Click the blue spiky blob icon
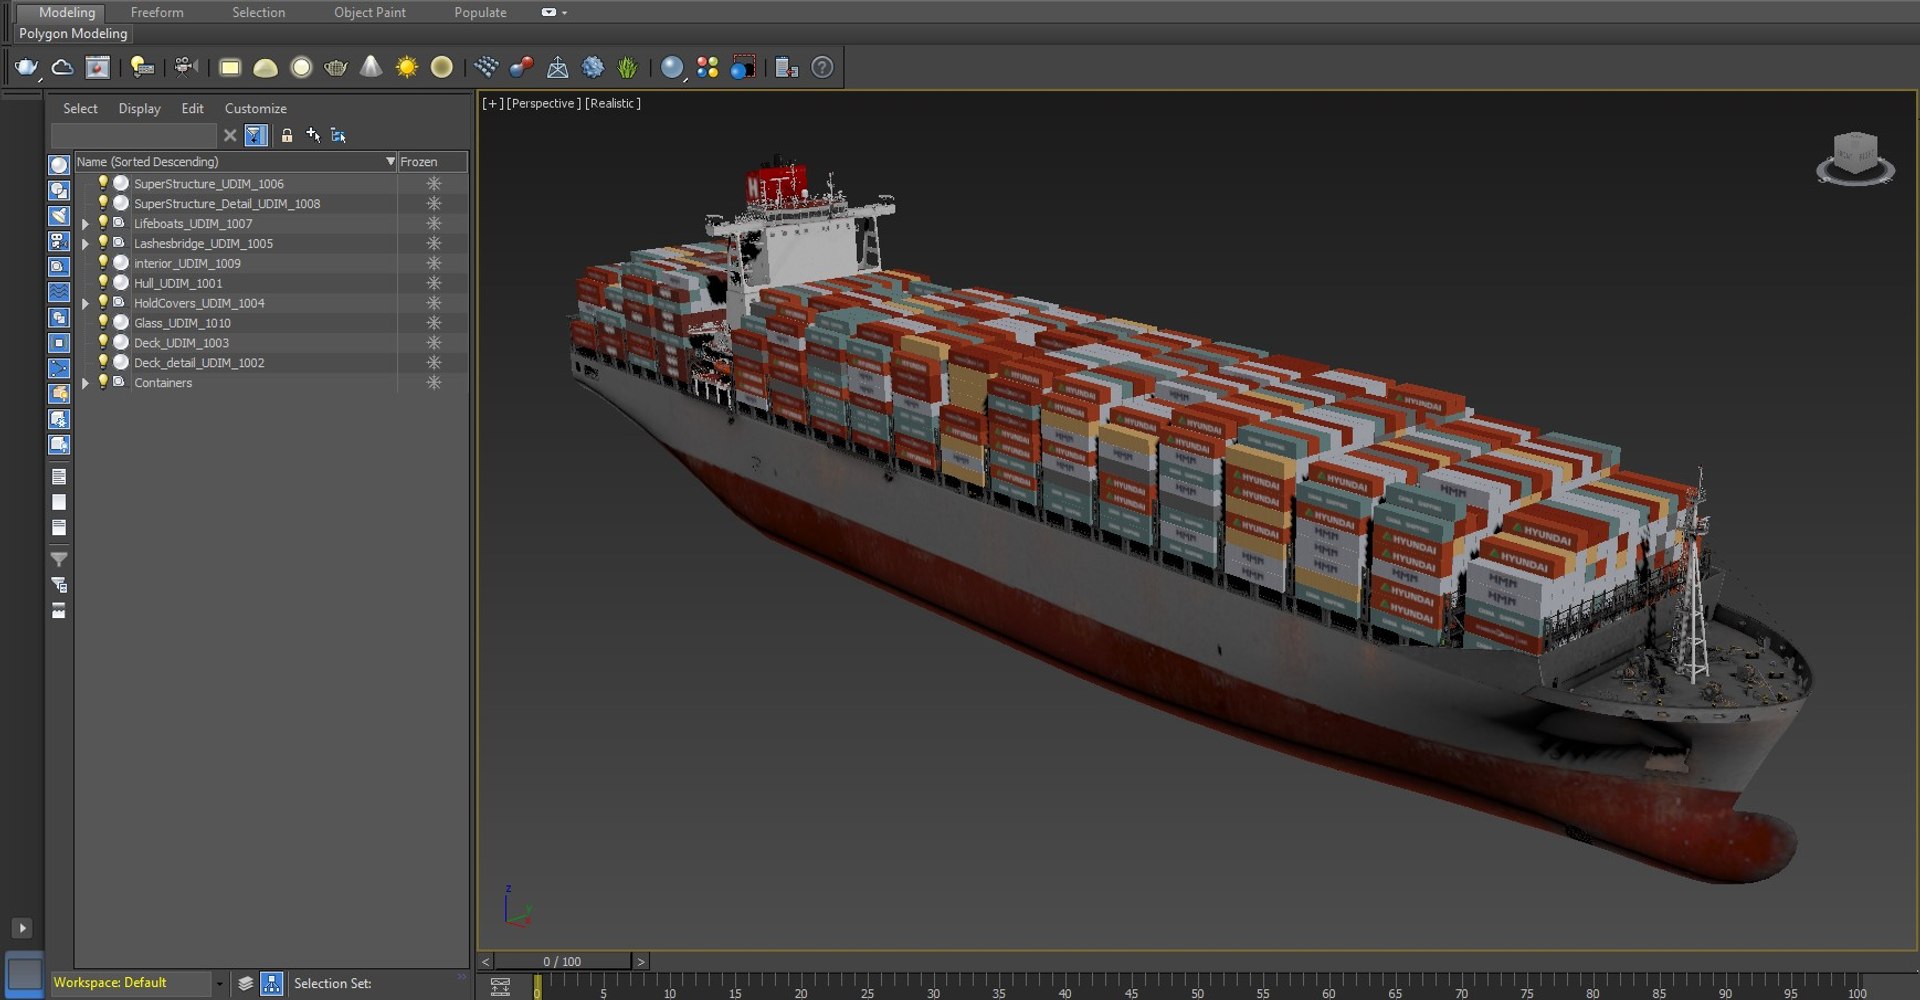This screenshot has height=1000, width=1920. [593, 67]
